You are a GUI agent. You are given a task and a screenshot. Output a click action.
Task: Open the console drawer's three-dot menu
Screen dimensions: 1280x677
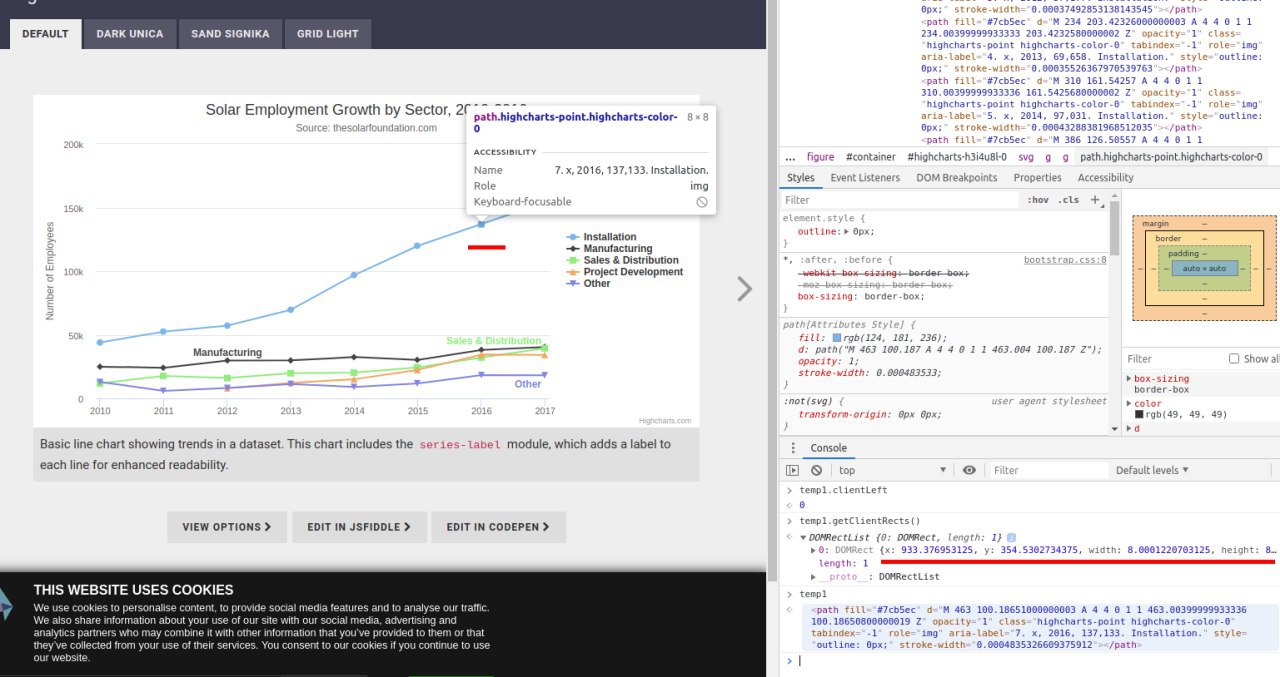[793, 448]
